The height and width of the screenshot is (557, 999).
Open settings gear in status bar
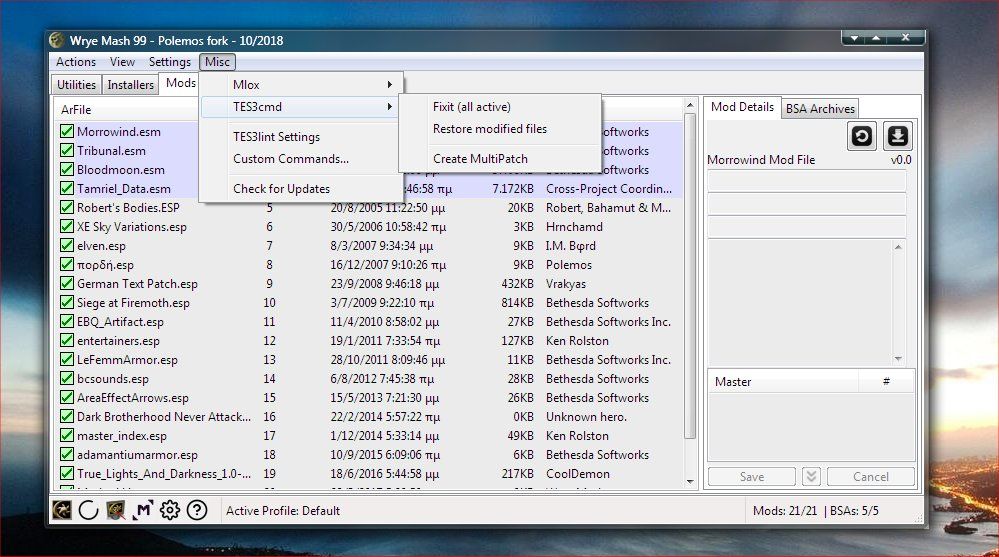coord(169,510)
